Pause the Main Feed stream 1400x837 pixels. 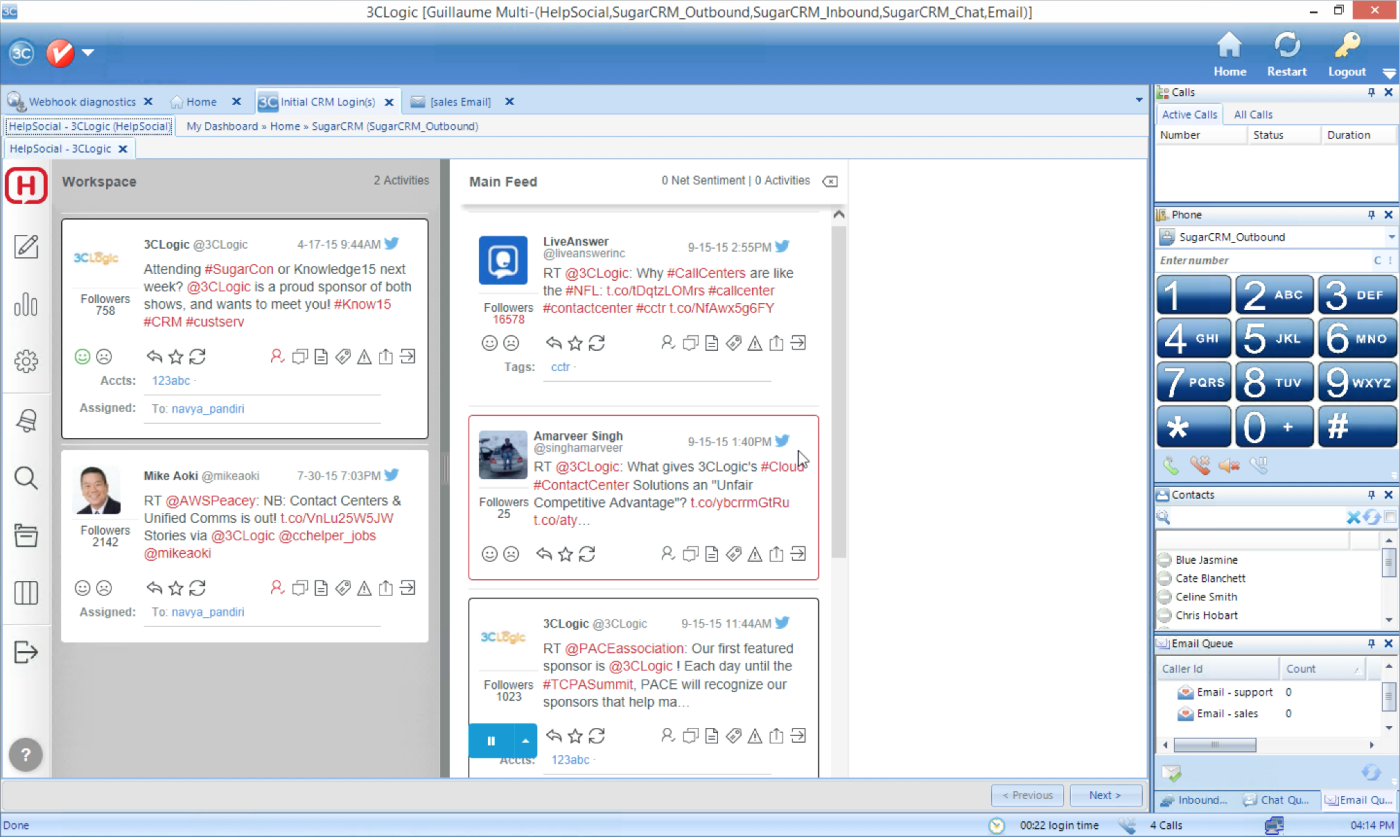tap(491, 740)
